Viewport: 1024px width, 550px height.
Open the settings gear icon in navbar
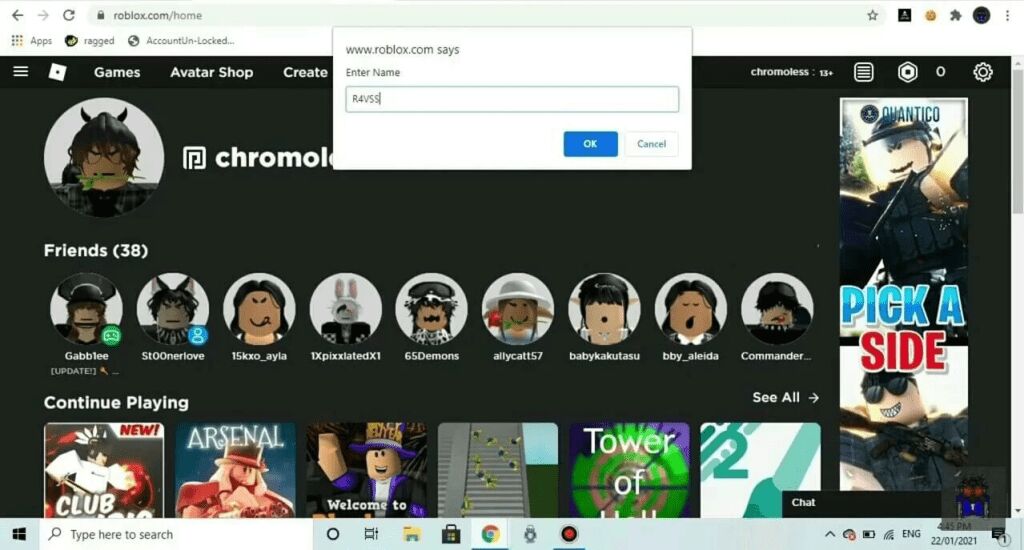(x=982, y=72)
